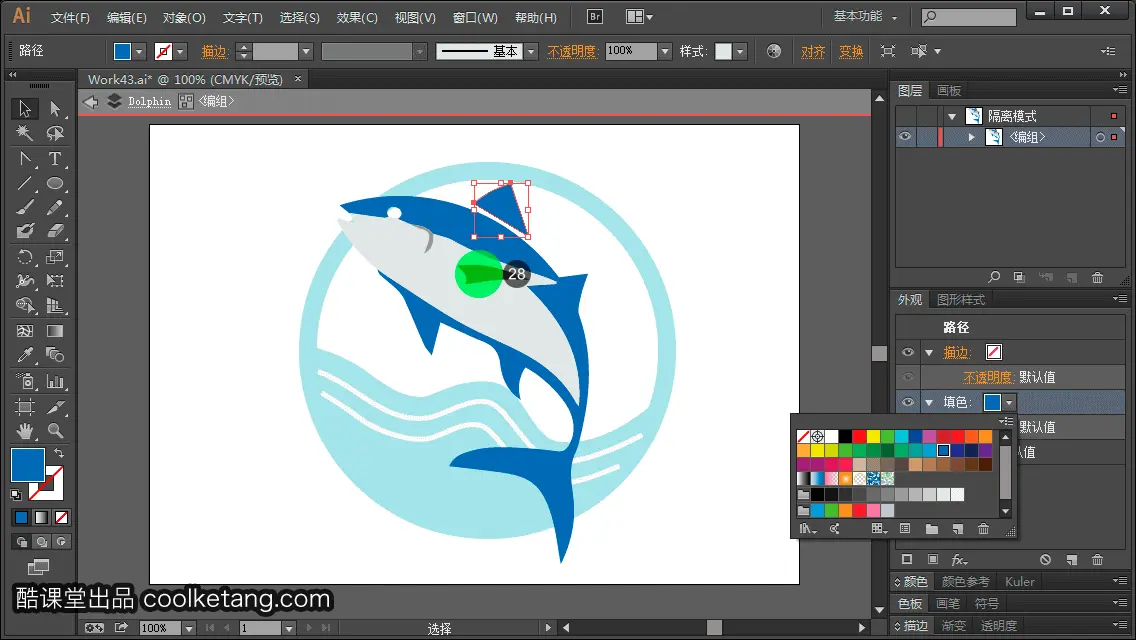Toggle visibility of stroke 不透明度 row
The width and height of the screenshot is (1136, 640).
click(x=908, y=377)
